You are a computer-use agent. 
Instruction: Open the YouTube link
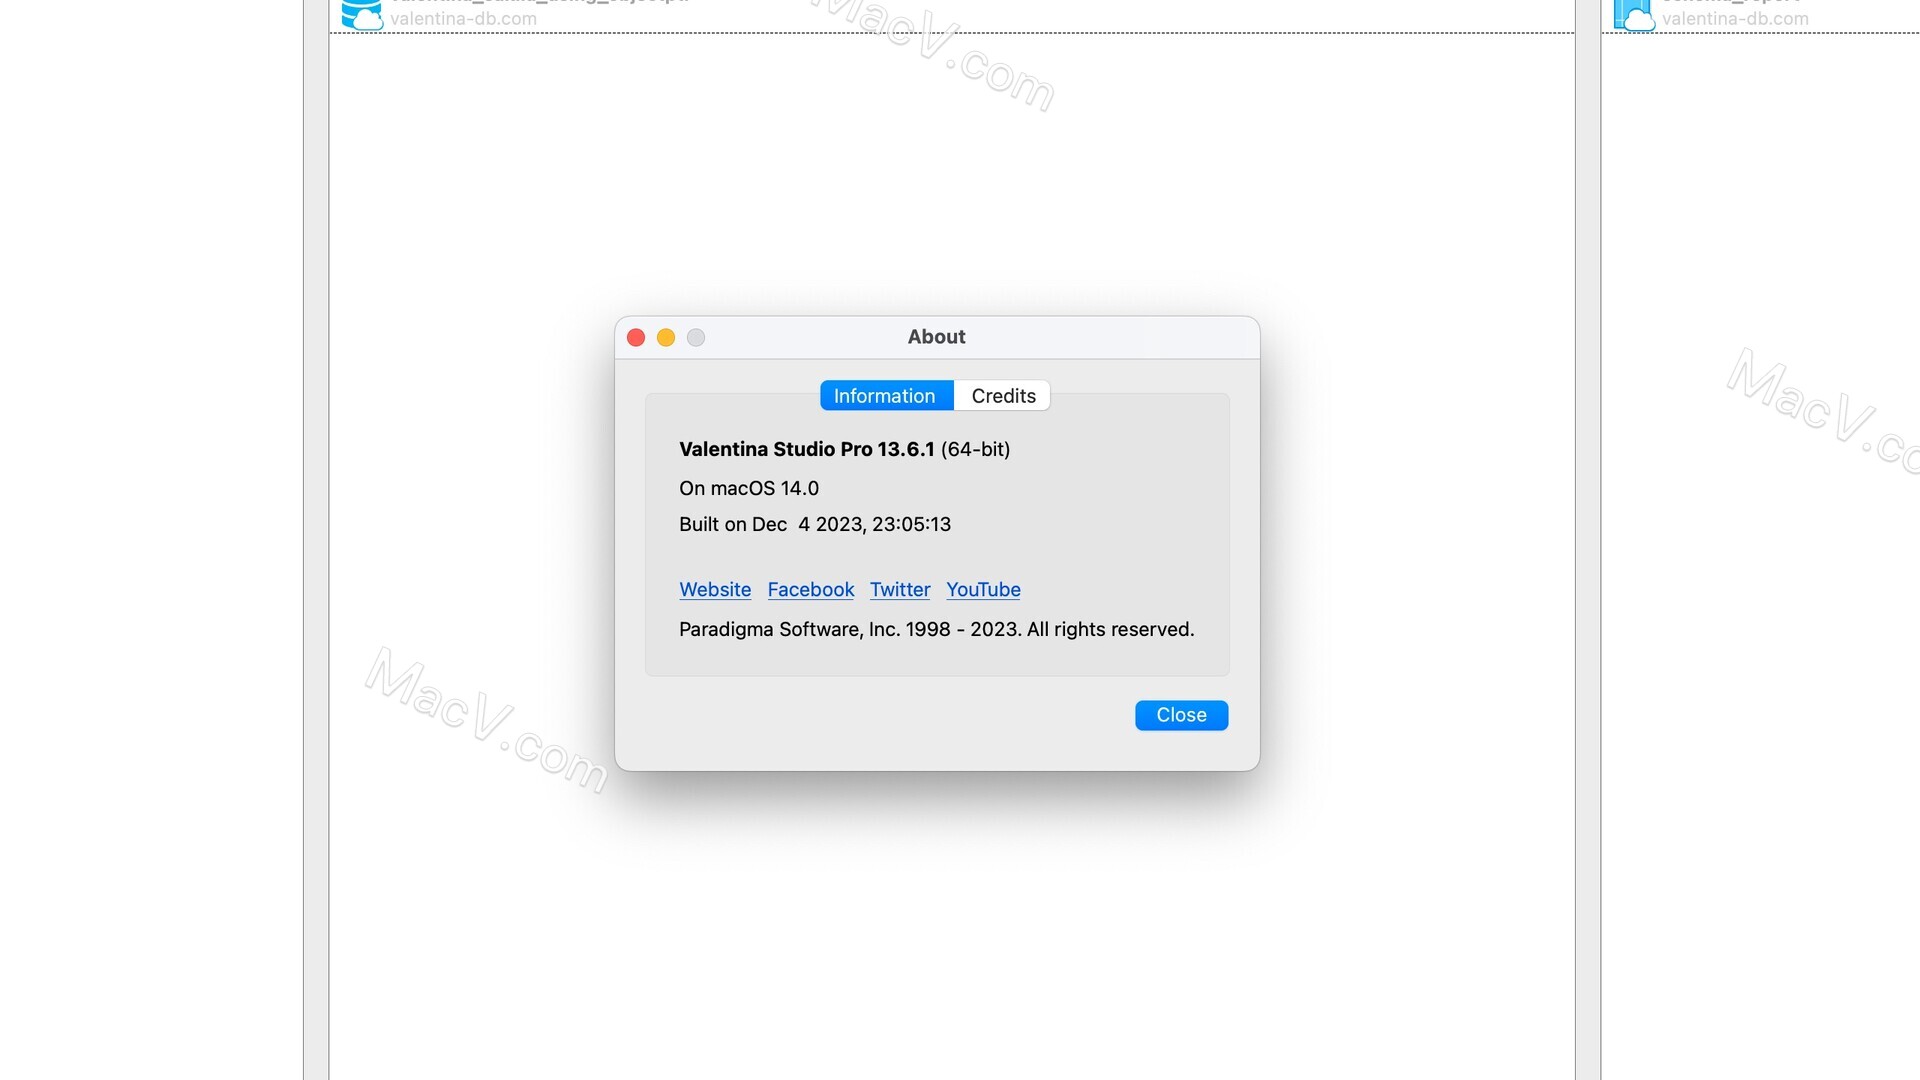982,589
